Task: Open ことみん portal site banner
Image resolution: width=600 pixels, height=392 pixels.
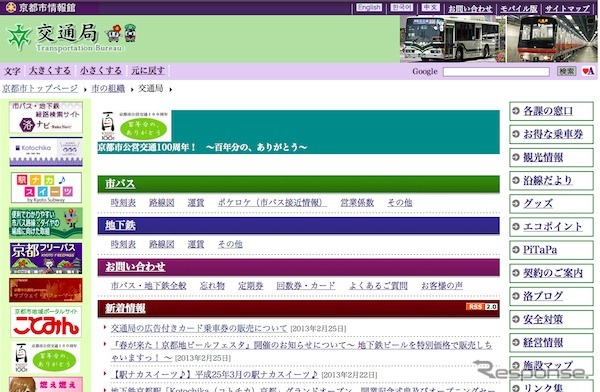Action: [x=46, y=322]
